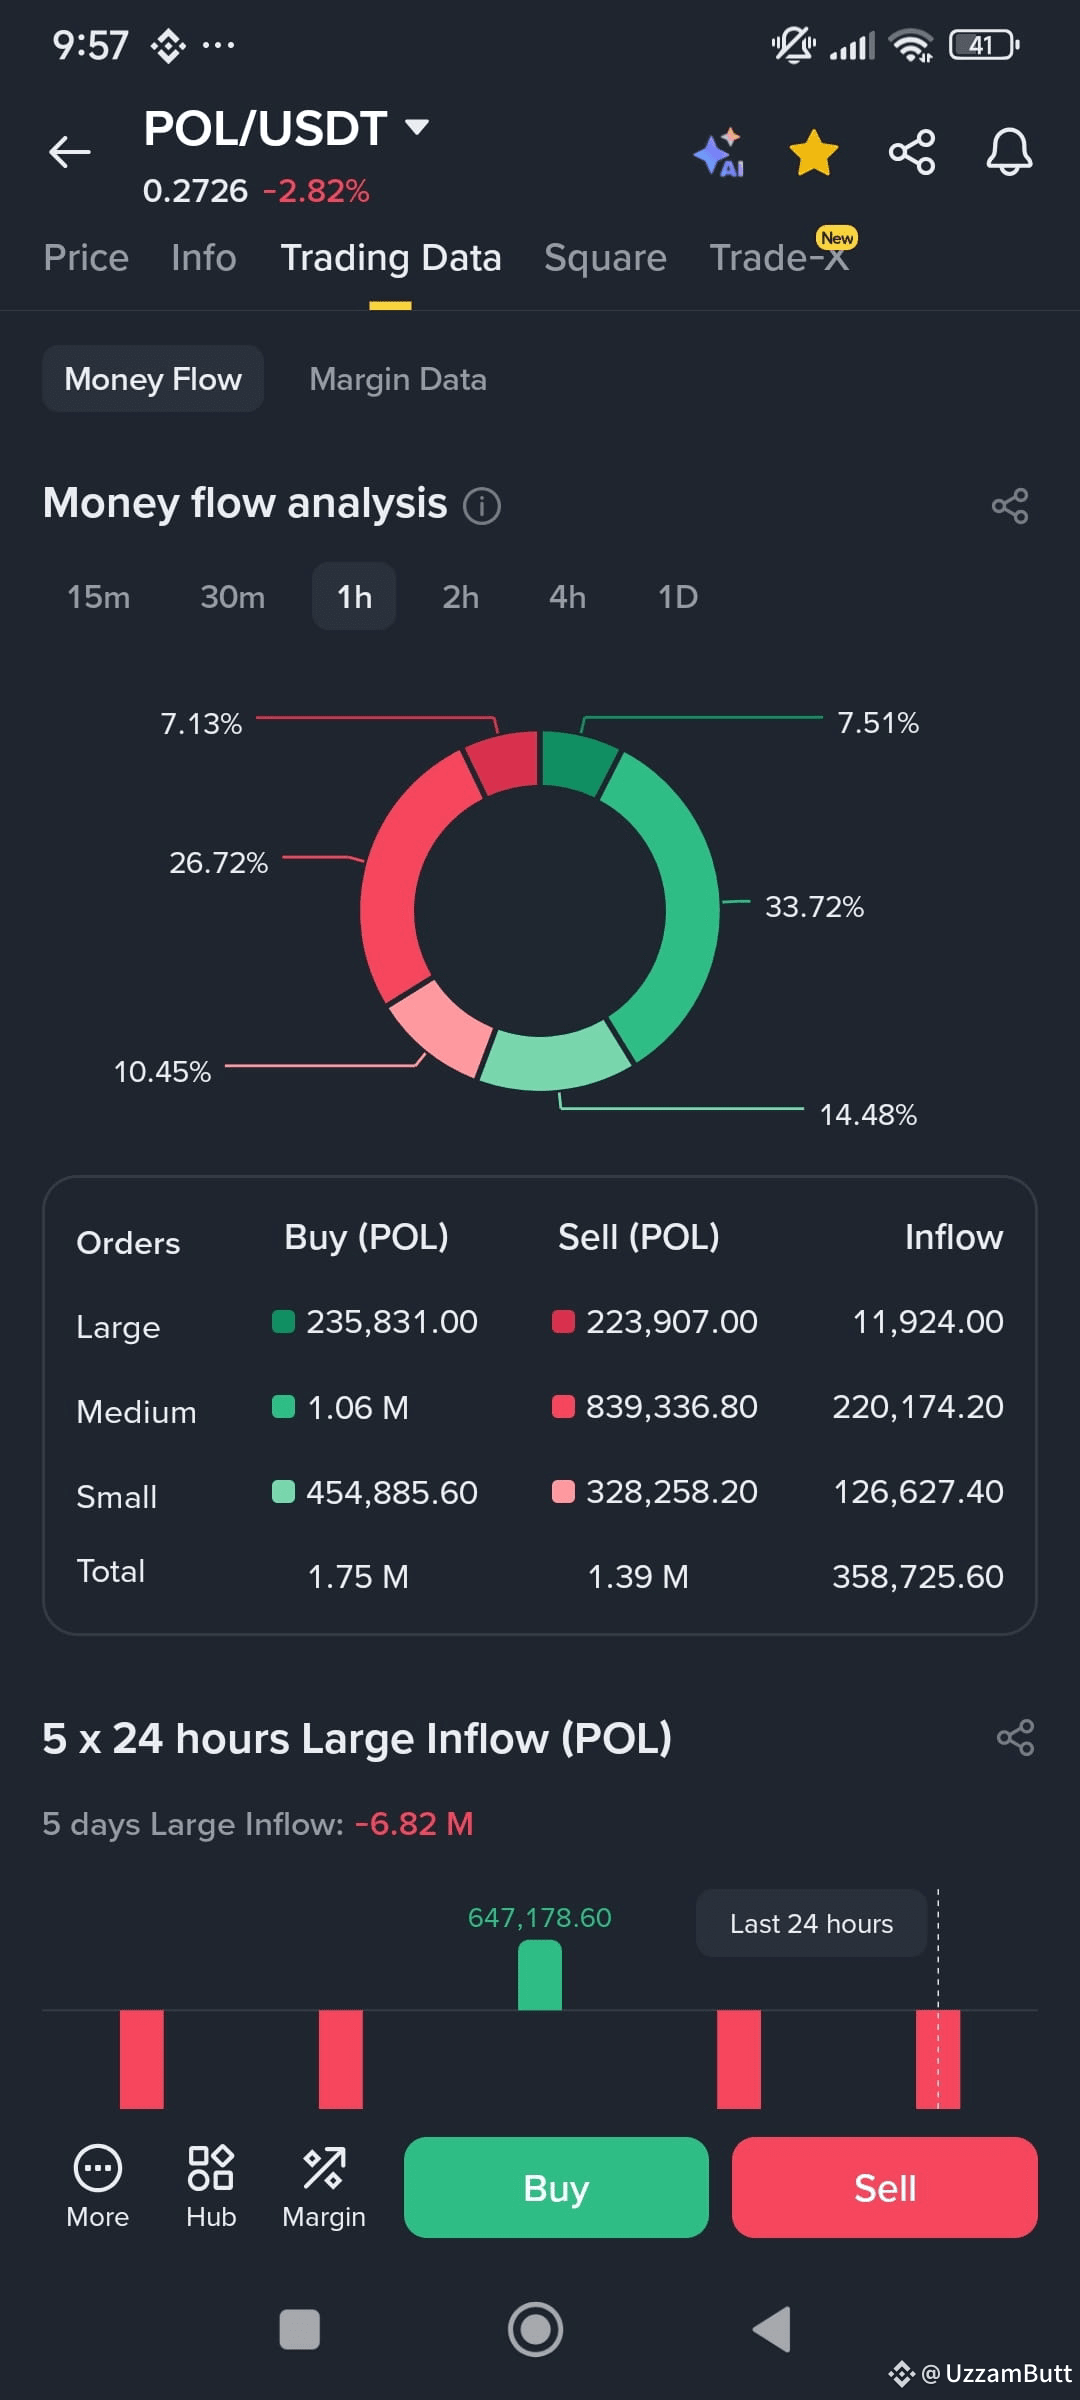Show Money flow analysis info icon
The image size is (1080, 2400).
tap(482, 506)
